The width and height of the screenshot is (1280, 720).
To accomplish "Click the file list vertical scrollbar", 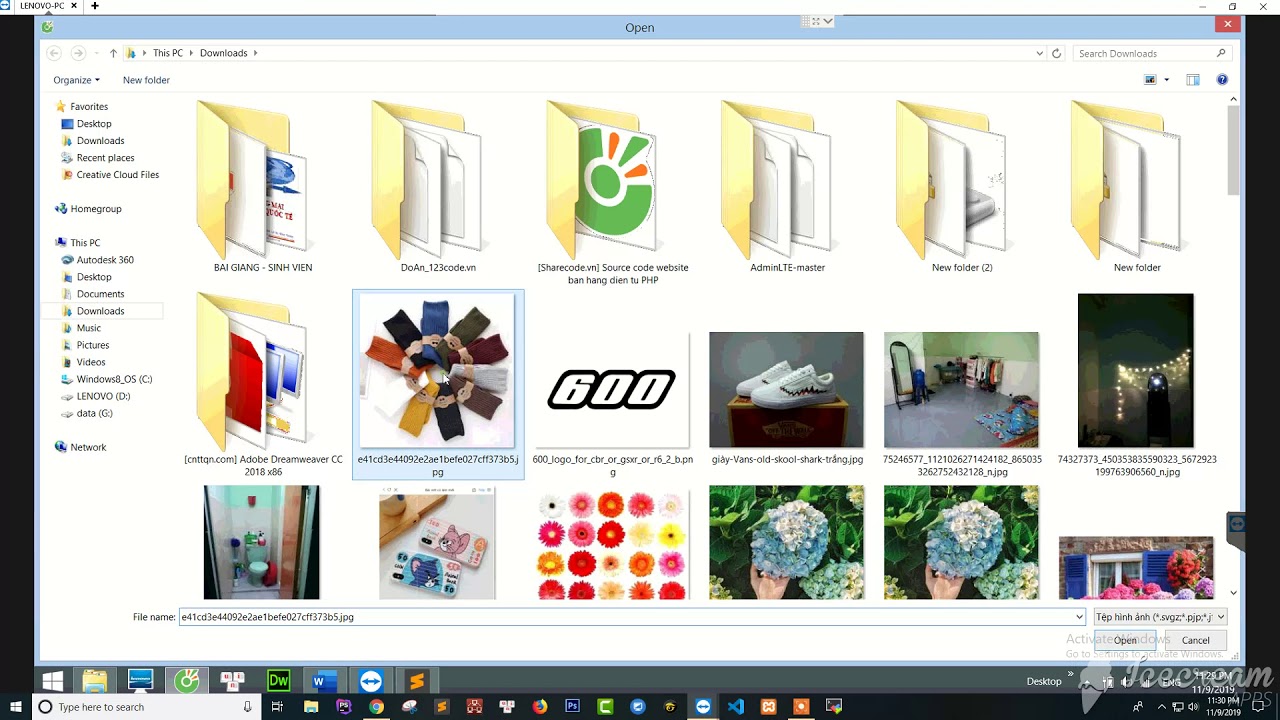I will coord(1233,150).
